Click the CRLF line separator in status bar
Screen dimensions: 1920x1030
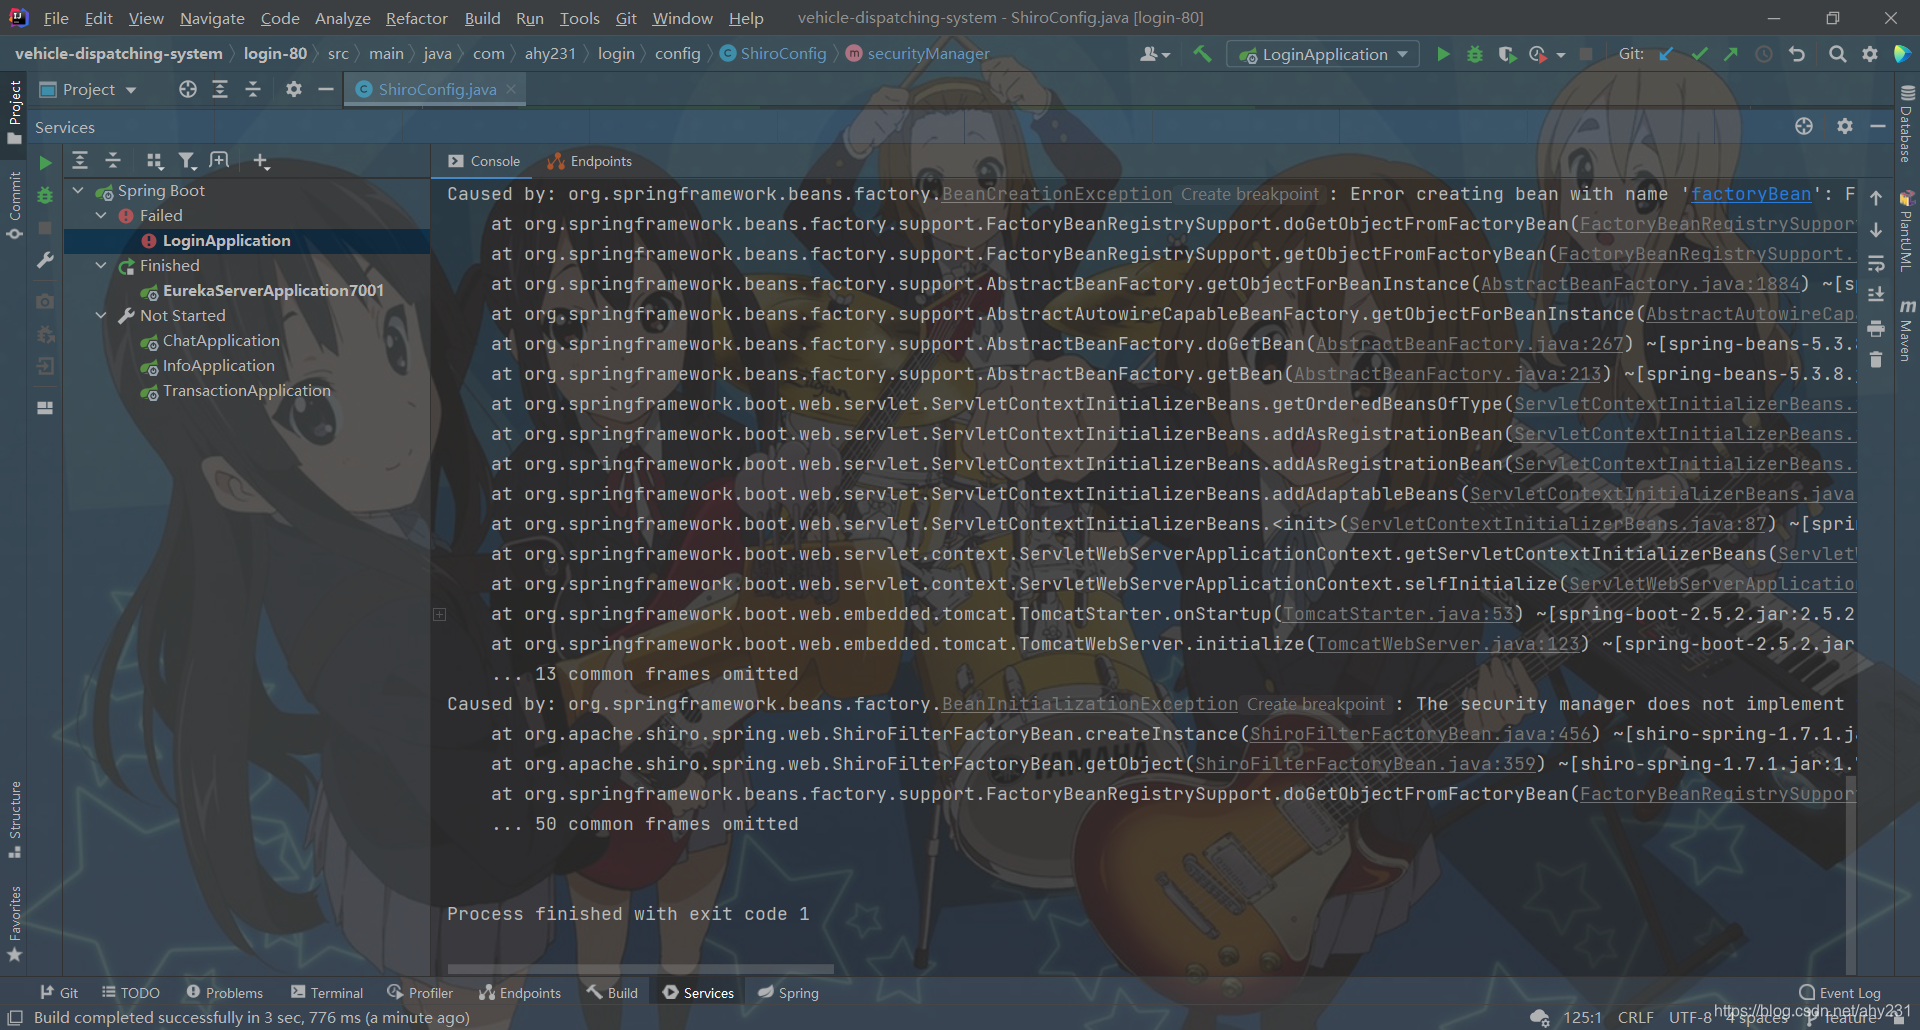tap(1635, 1017)
